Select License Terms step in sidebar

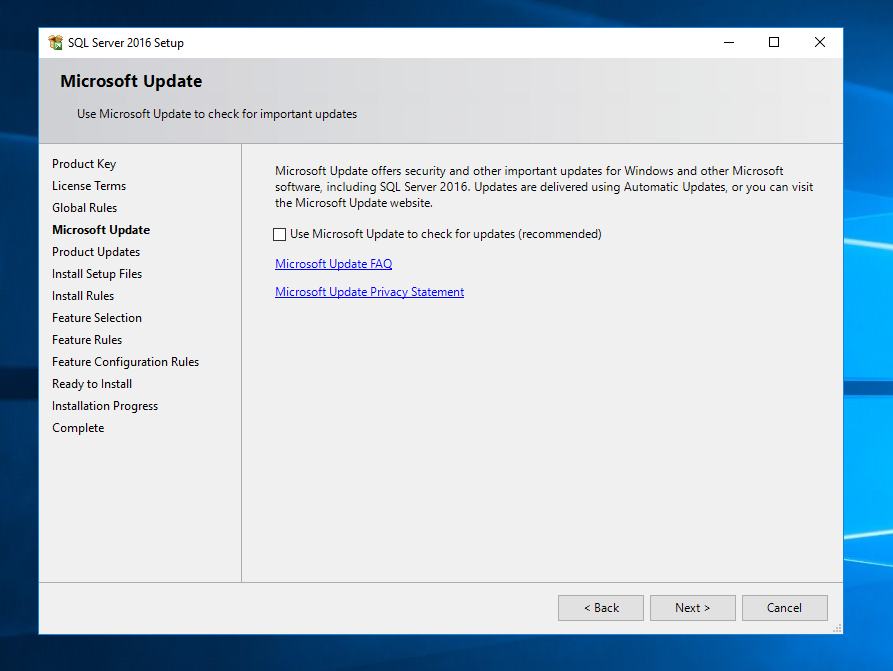click(x=89, y=186)
